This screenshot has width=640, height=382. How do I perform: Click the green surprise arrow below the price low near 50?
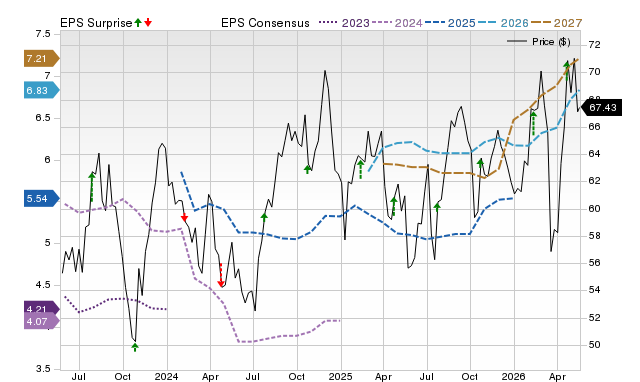[135, 347]
